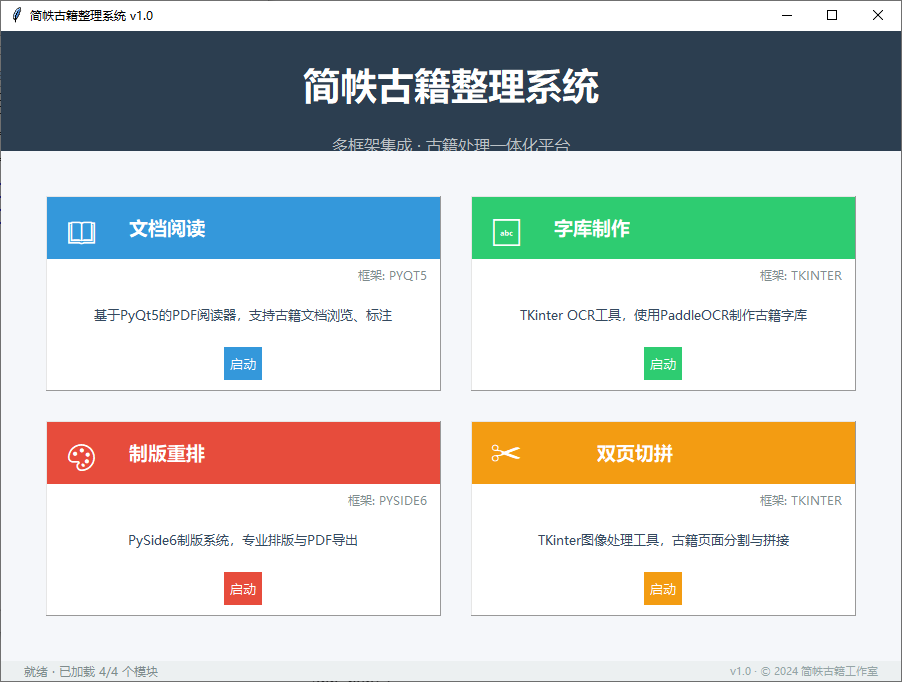Start the 制版重排 PySide6 module
Viewport: 902px width, 682px height.
coord(242,588)
